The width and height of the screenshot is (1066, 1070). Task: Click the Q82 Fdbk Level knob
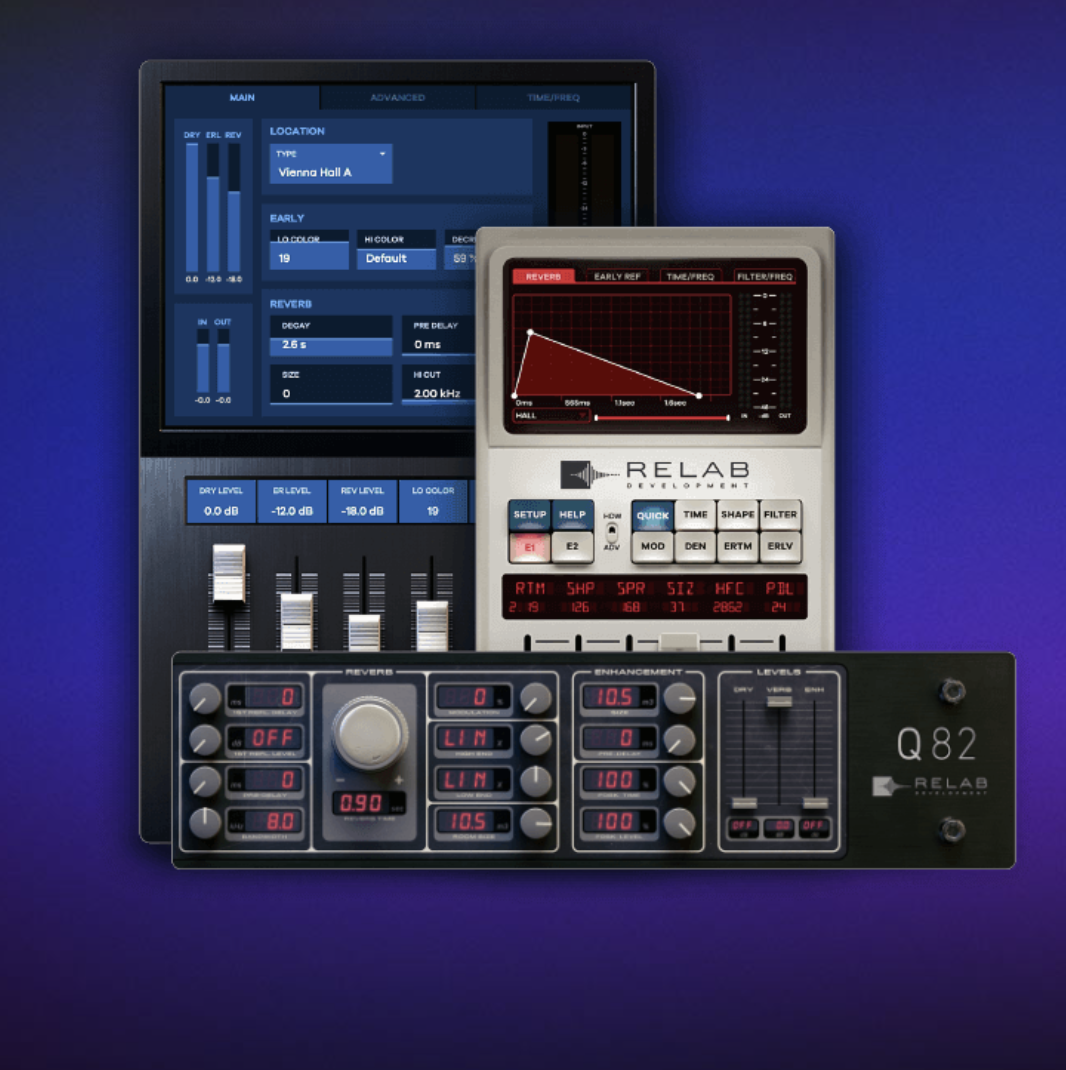[x=680, y=823]
